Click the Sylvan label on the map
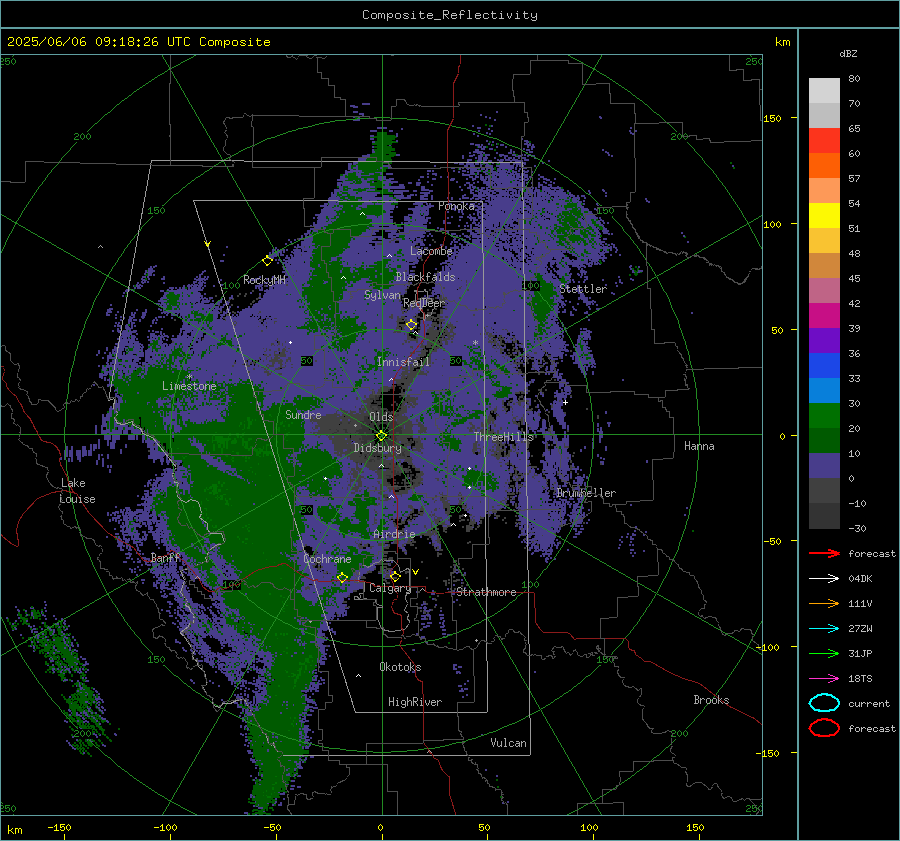The height and width of the screenshot is (841, 900). coord(382,295)
